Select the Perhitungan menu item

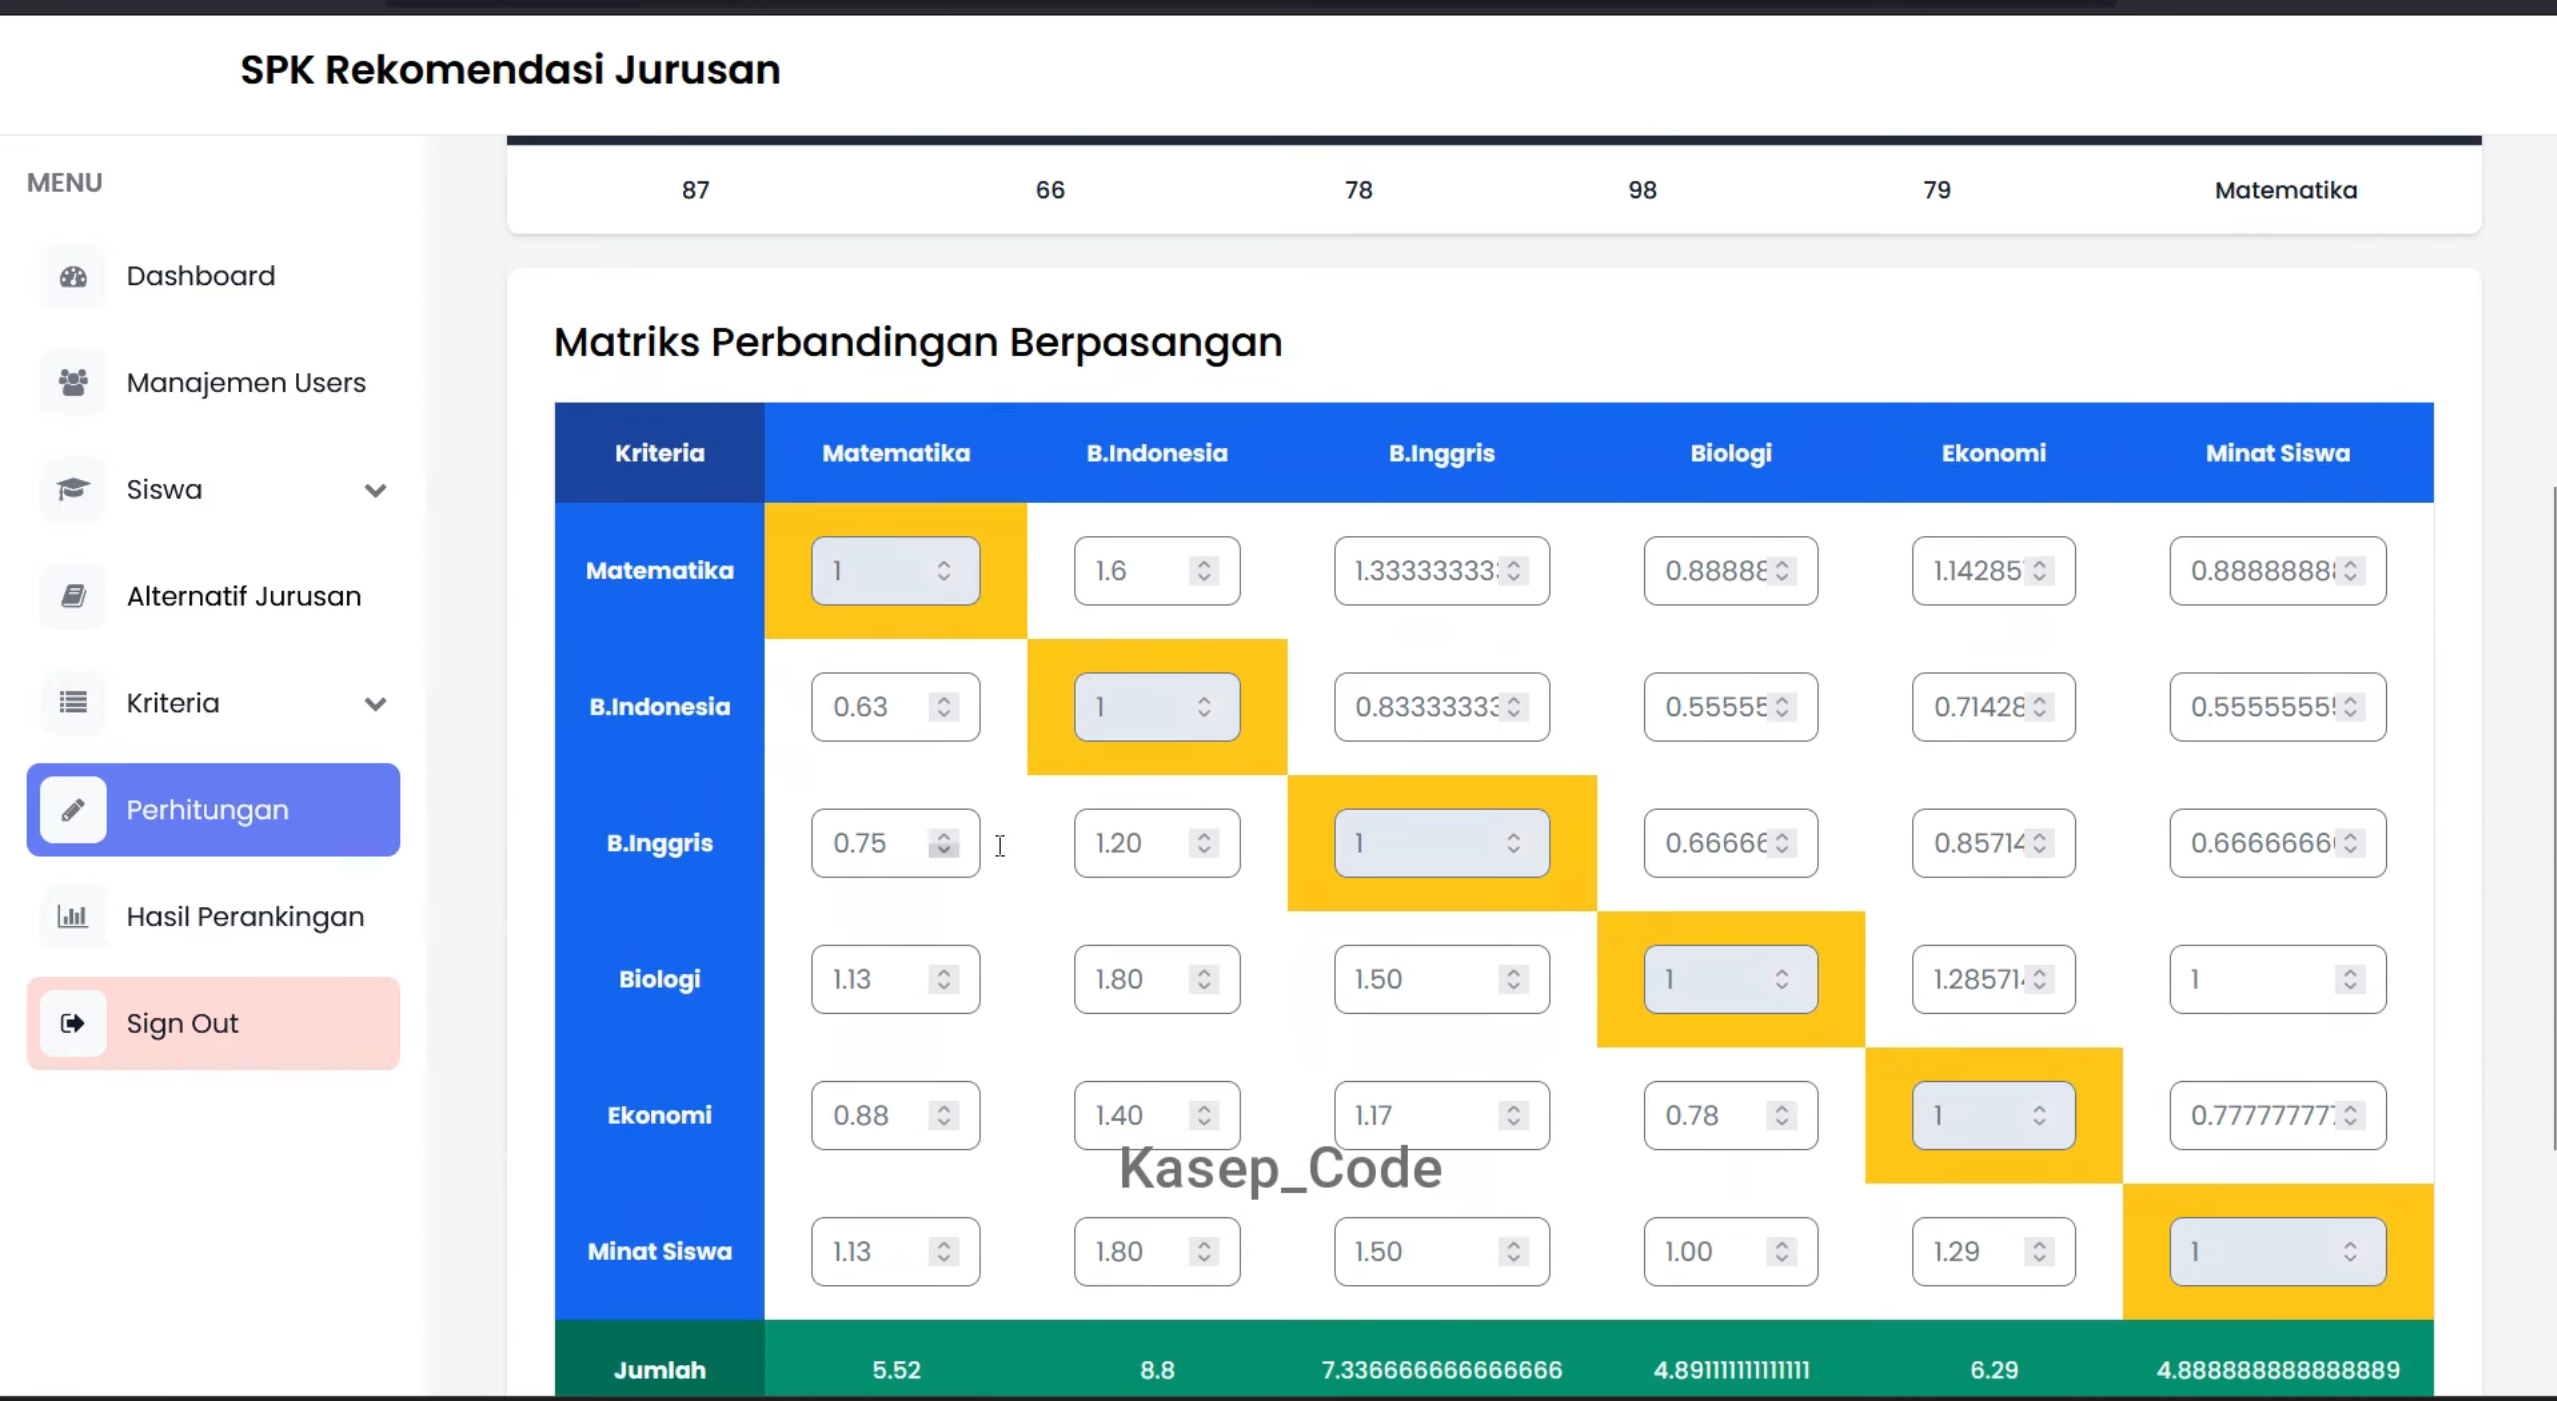tap(213, 810)
